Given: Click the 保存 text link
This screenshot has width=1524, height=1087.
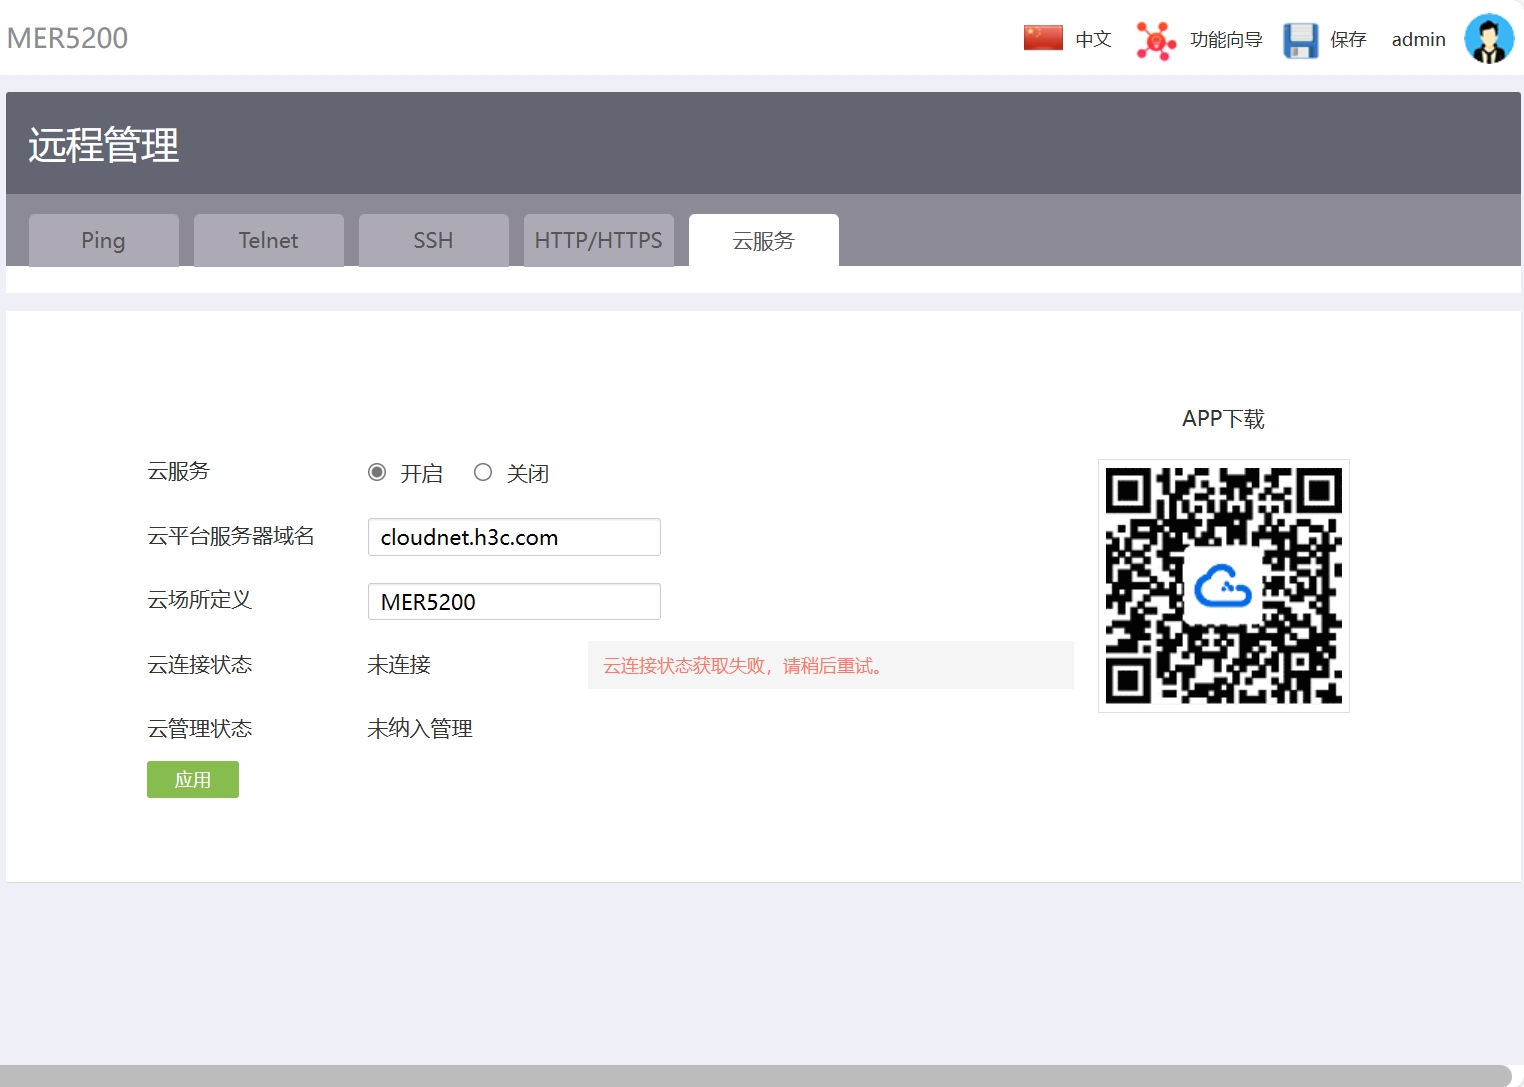Looking at the screenshot, I should click(x=1348, y=40).
